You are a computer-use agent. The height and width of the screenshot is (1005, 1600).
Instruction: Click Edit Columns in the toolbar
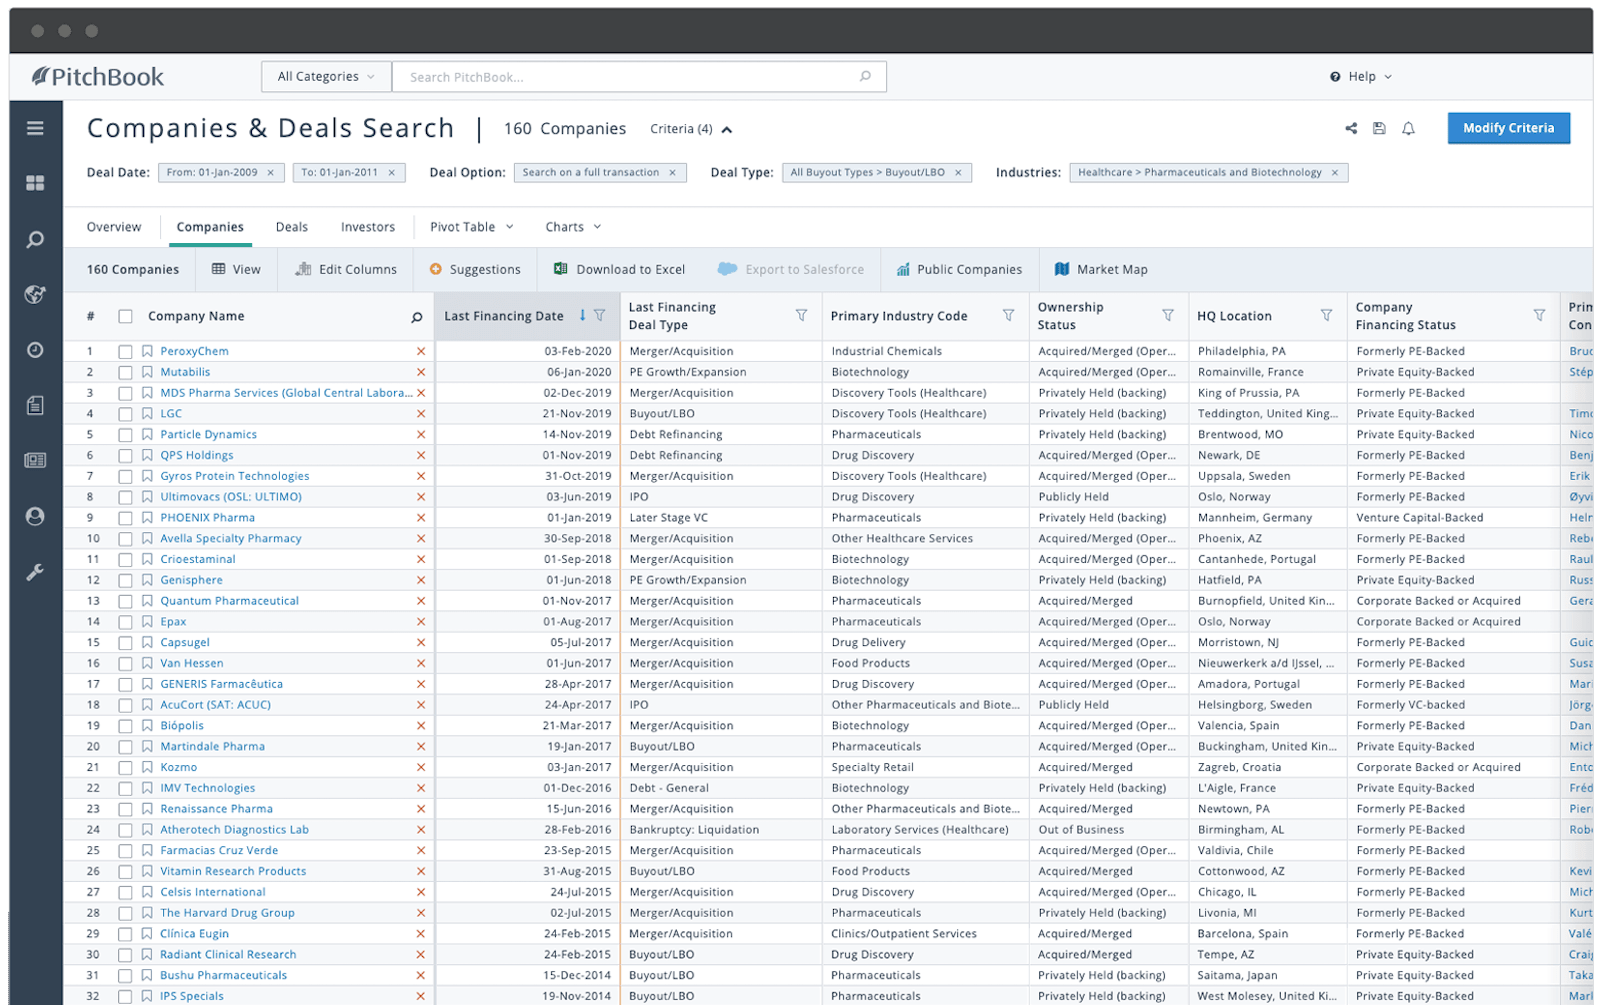click(346, 269)
